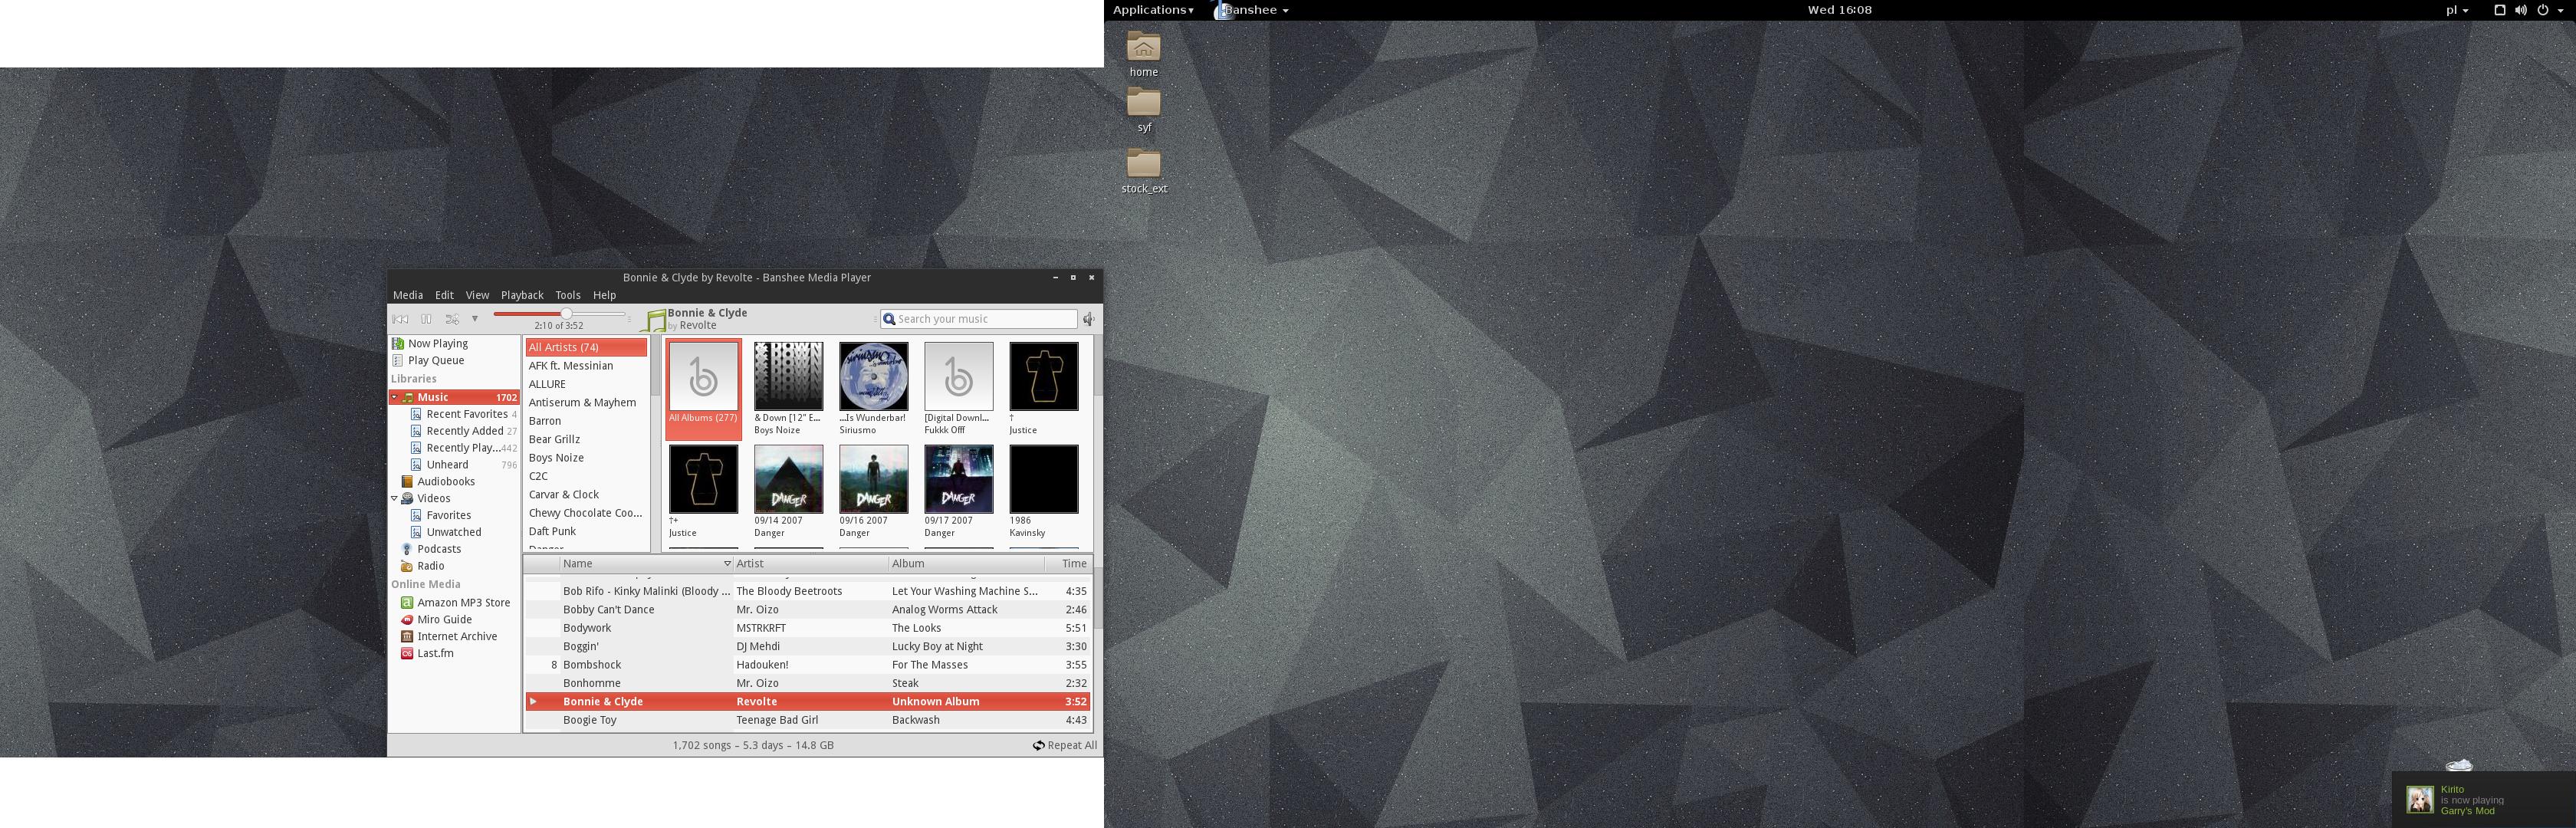Click the Unheard playlist icon
Viewport: 2576px width, 828px height.
point(416,465)
